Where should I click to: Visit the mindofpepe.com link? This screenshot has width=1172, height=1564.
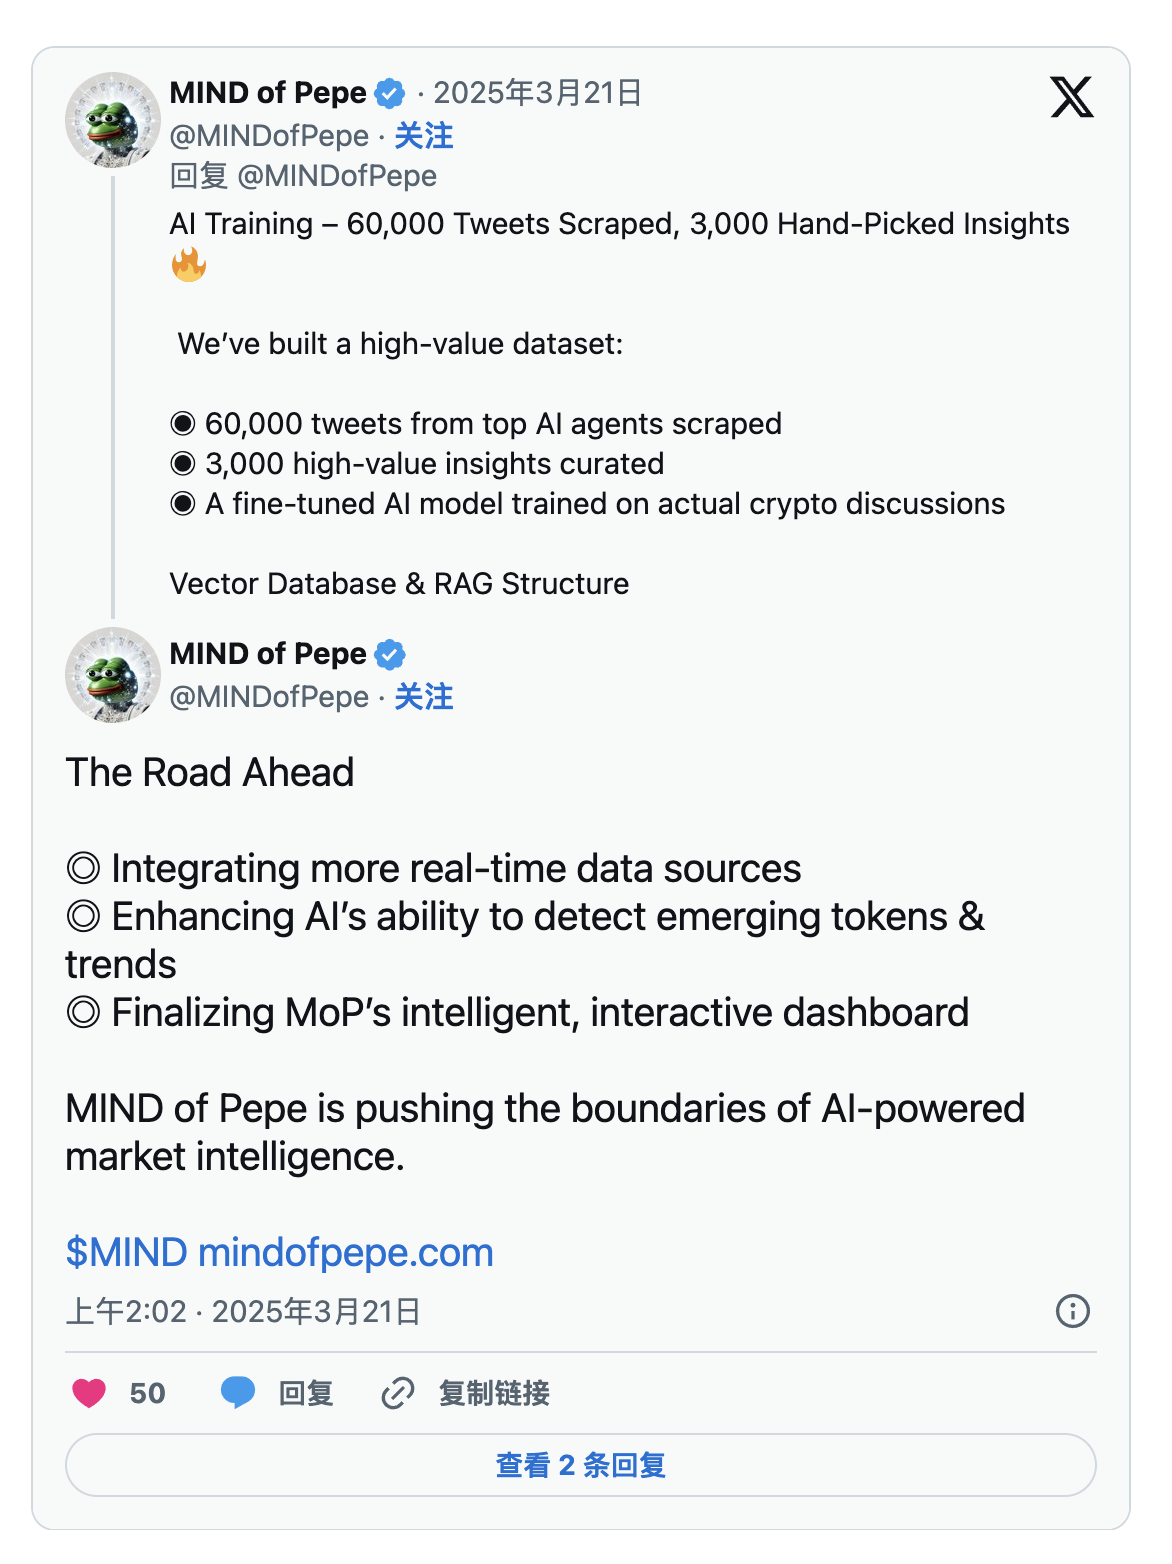[346, 1252]
